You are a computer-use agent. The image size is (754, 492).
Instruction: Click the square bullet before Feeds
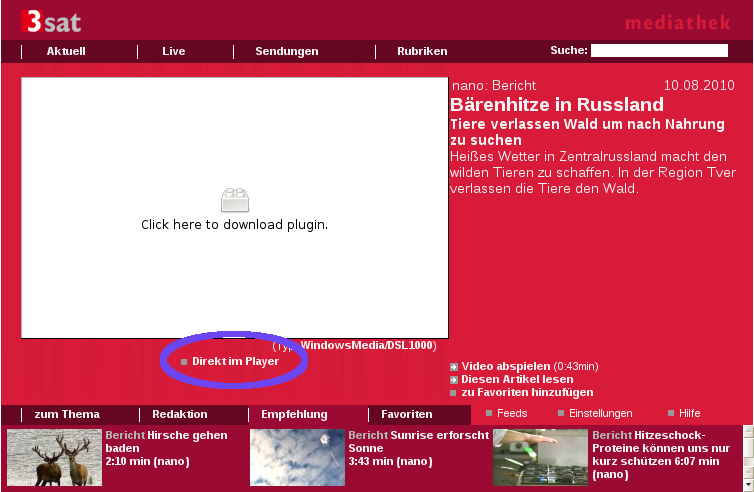point(488,413)
